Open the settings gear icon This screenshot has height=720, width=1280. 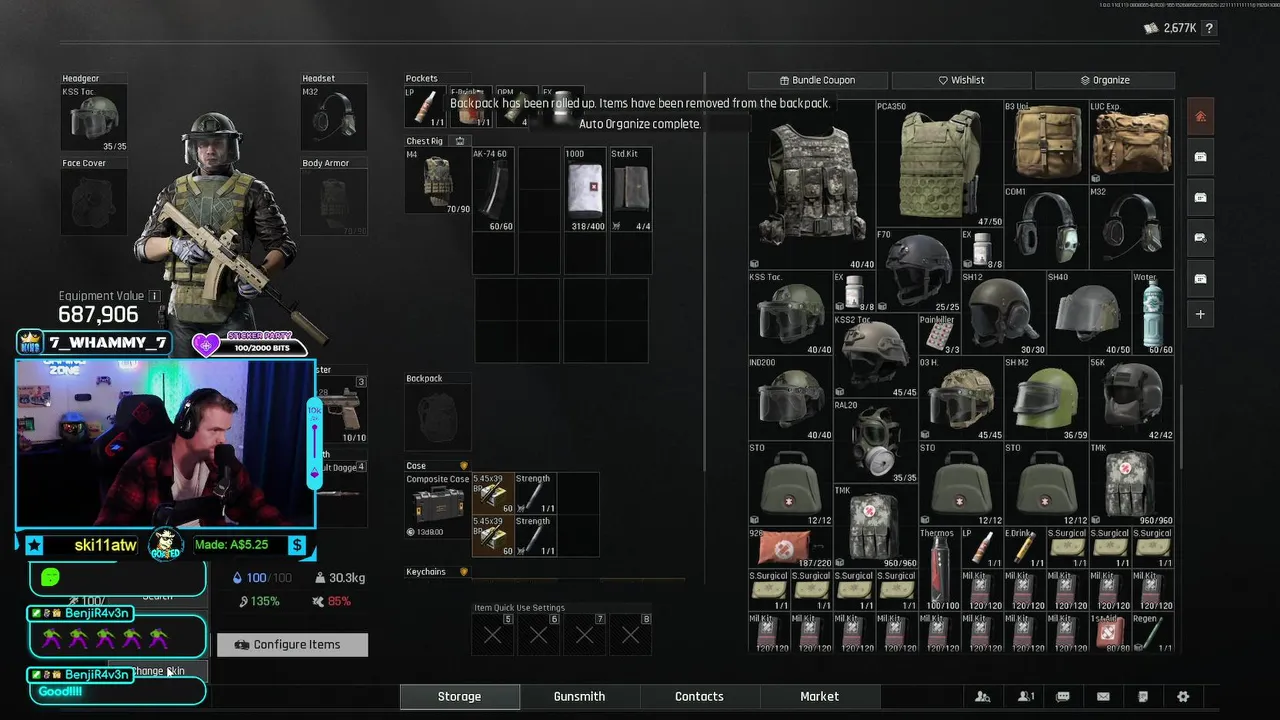click(1183, 697)
